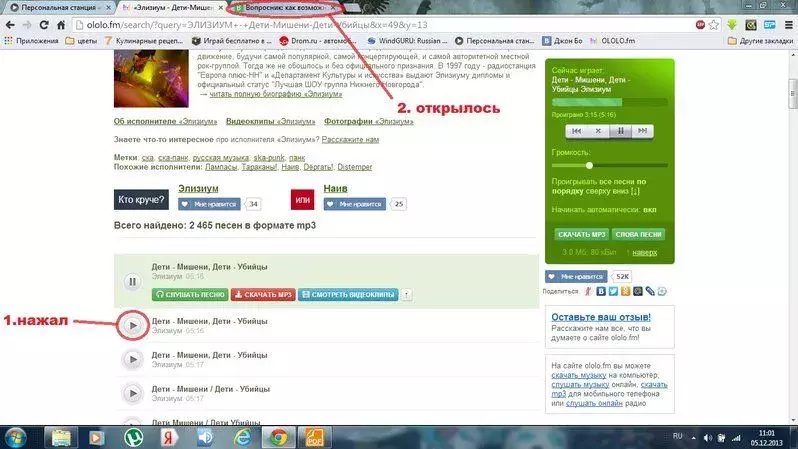798x449 pixels.
Task: Open Видеоклипы «Элизиум» link
Action: click(x=270, y=121)
